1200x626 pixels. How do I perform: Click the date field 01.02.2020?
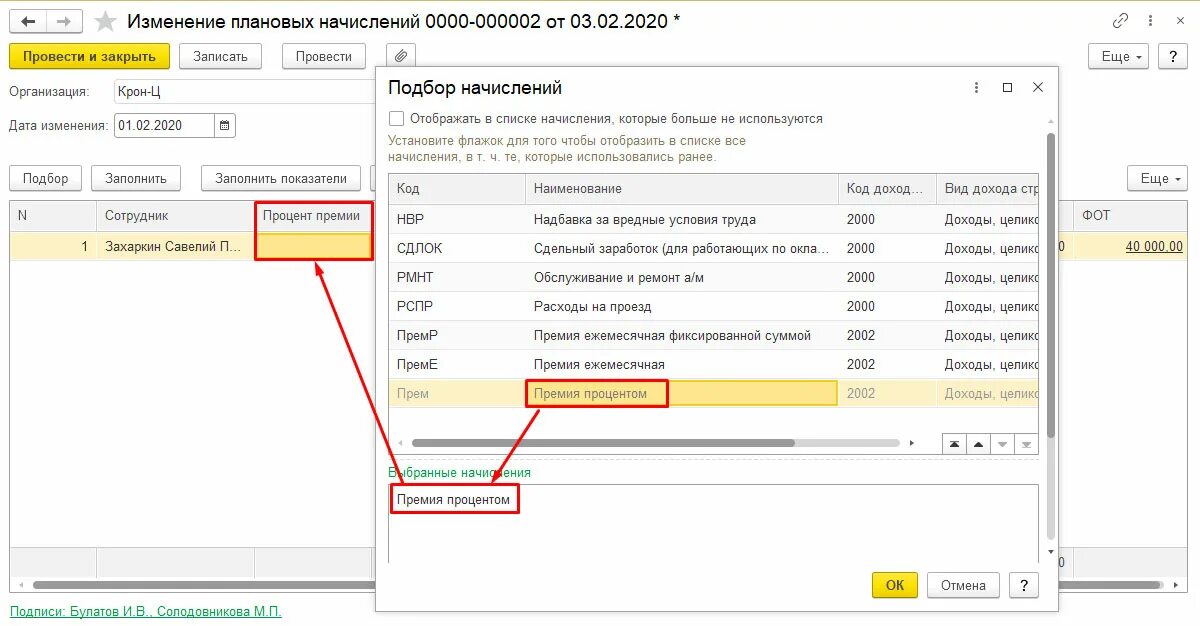pyautogui.click(x=164, y=126)
